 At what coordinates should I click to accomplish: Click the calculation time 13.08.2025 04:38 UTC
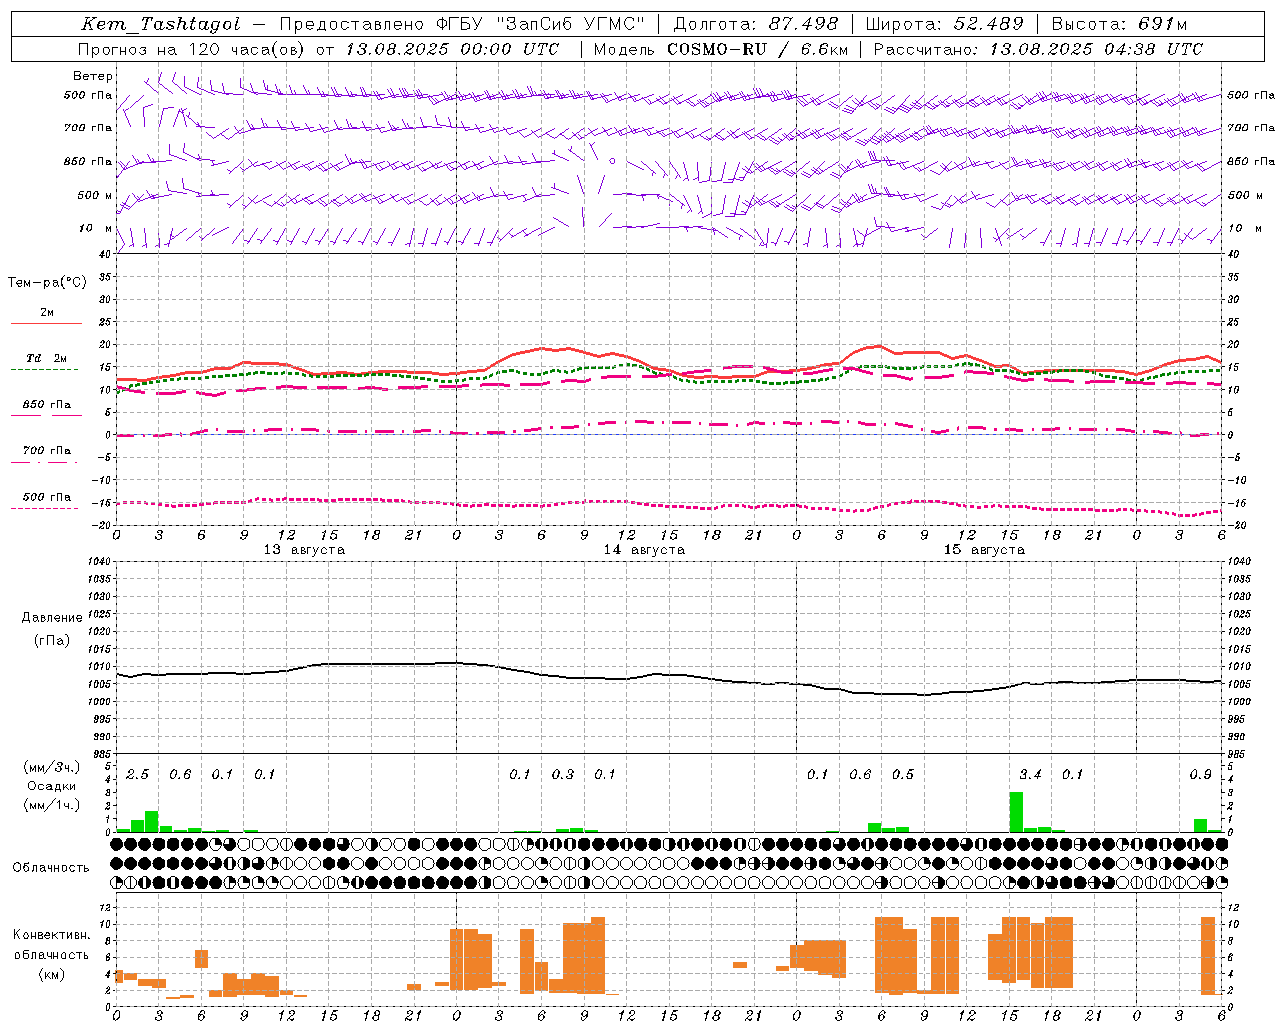[x=1096, y=49]
